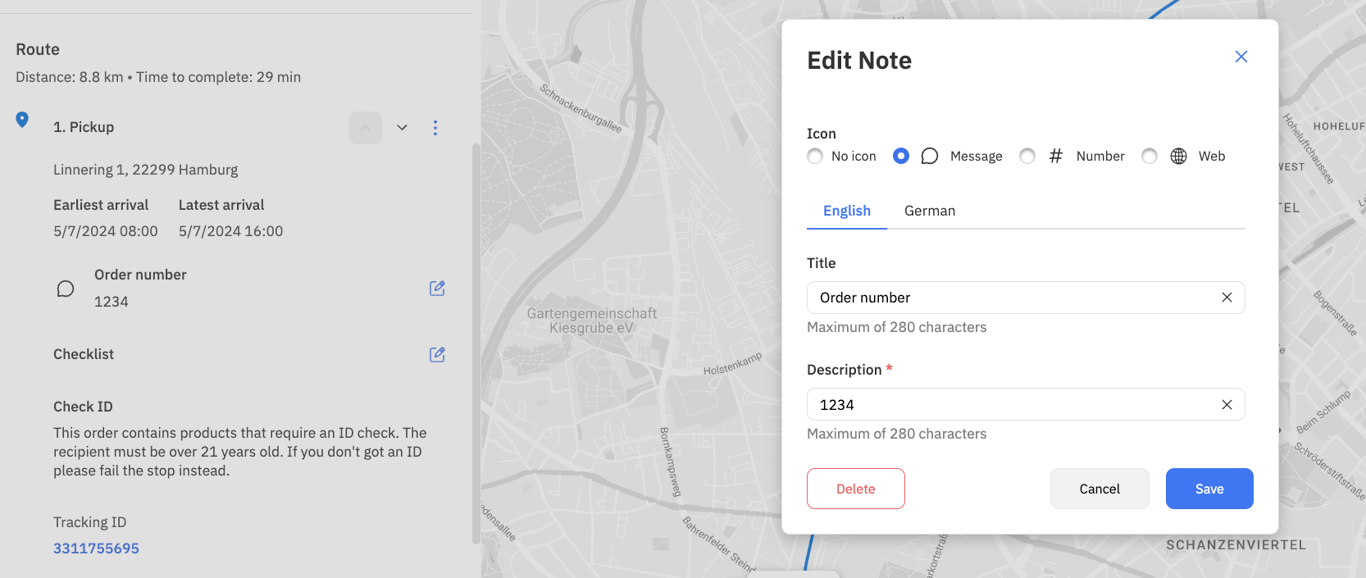The image size is (1366, 578).
Task: Open tracking ID 3311755695 link
Action: (96, 548)
